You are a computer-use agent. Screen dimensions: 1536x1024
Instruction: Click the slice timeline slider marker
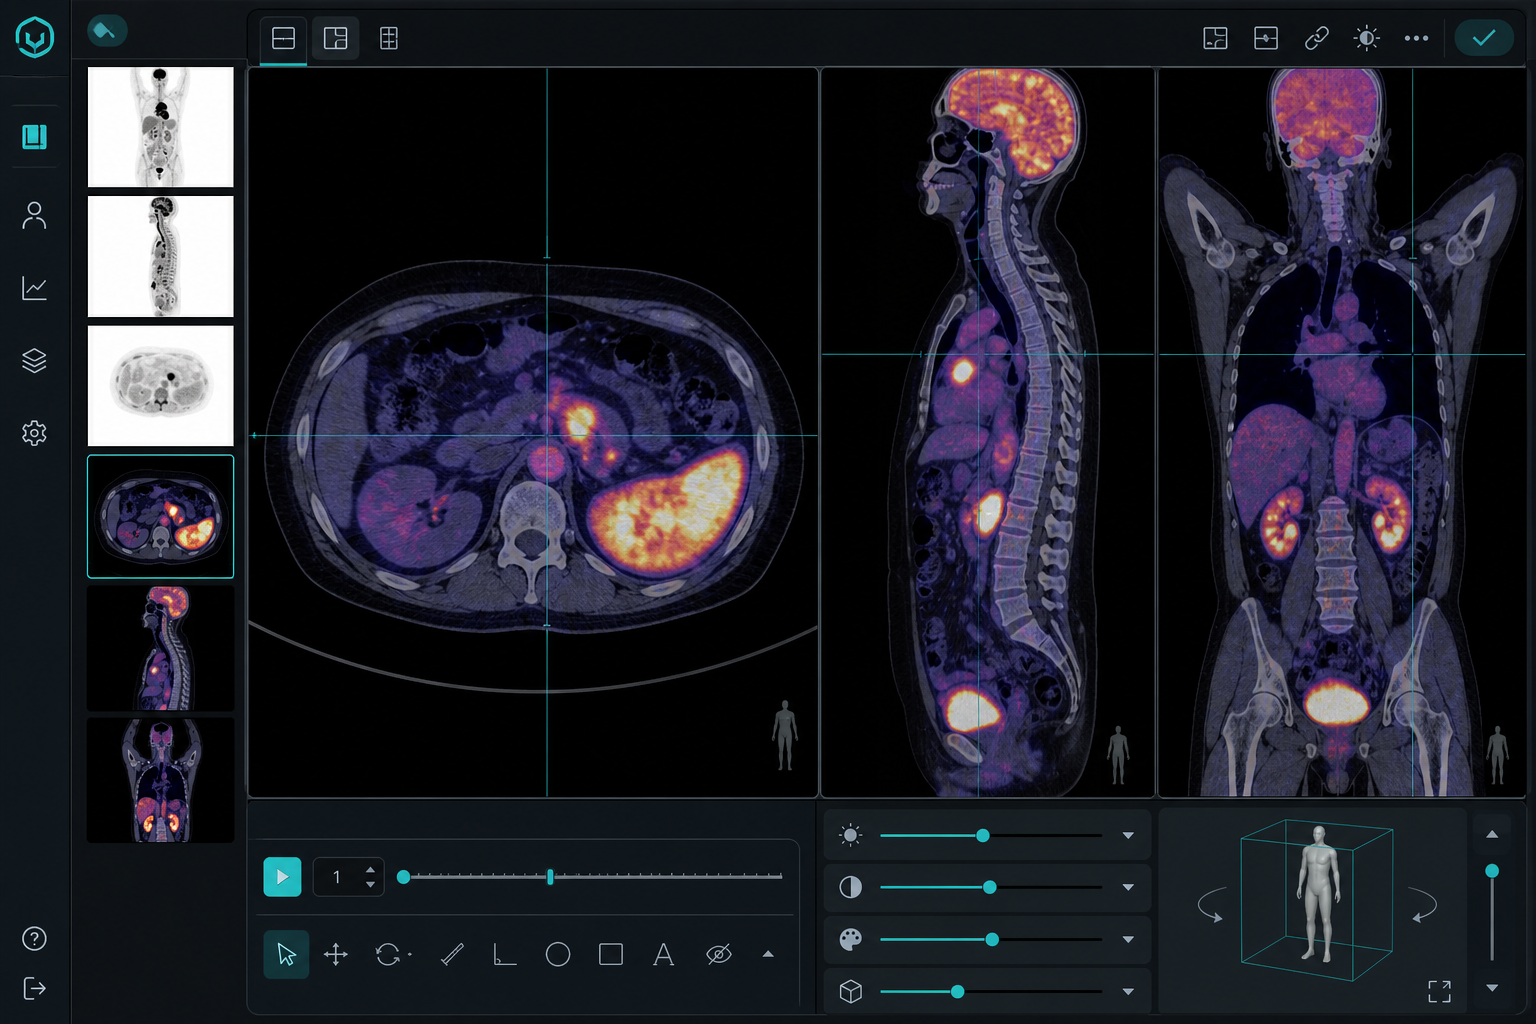(550, 877)
